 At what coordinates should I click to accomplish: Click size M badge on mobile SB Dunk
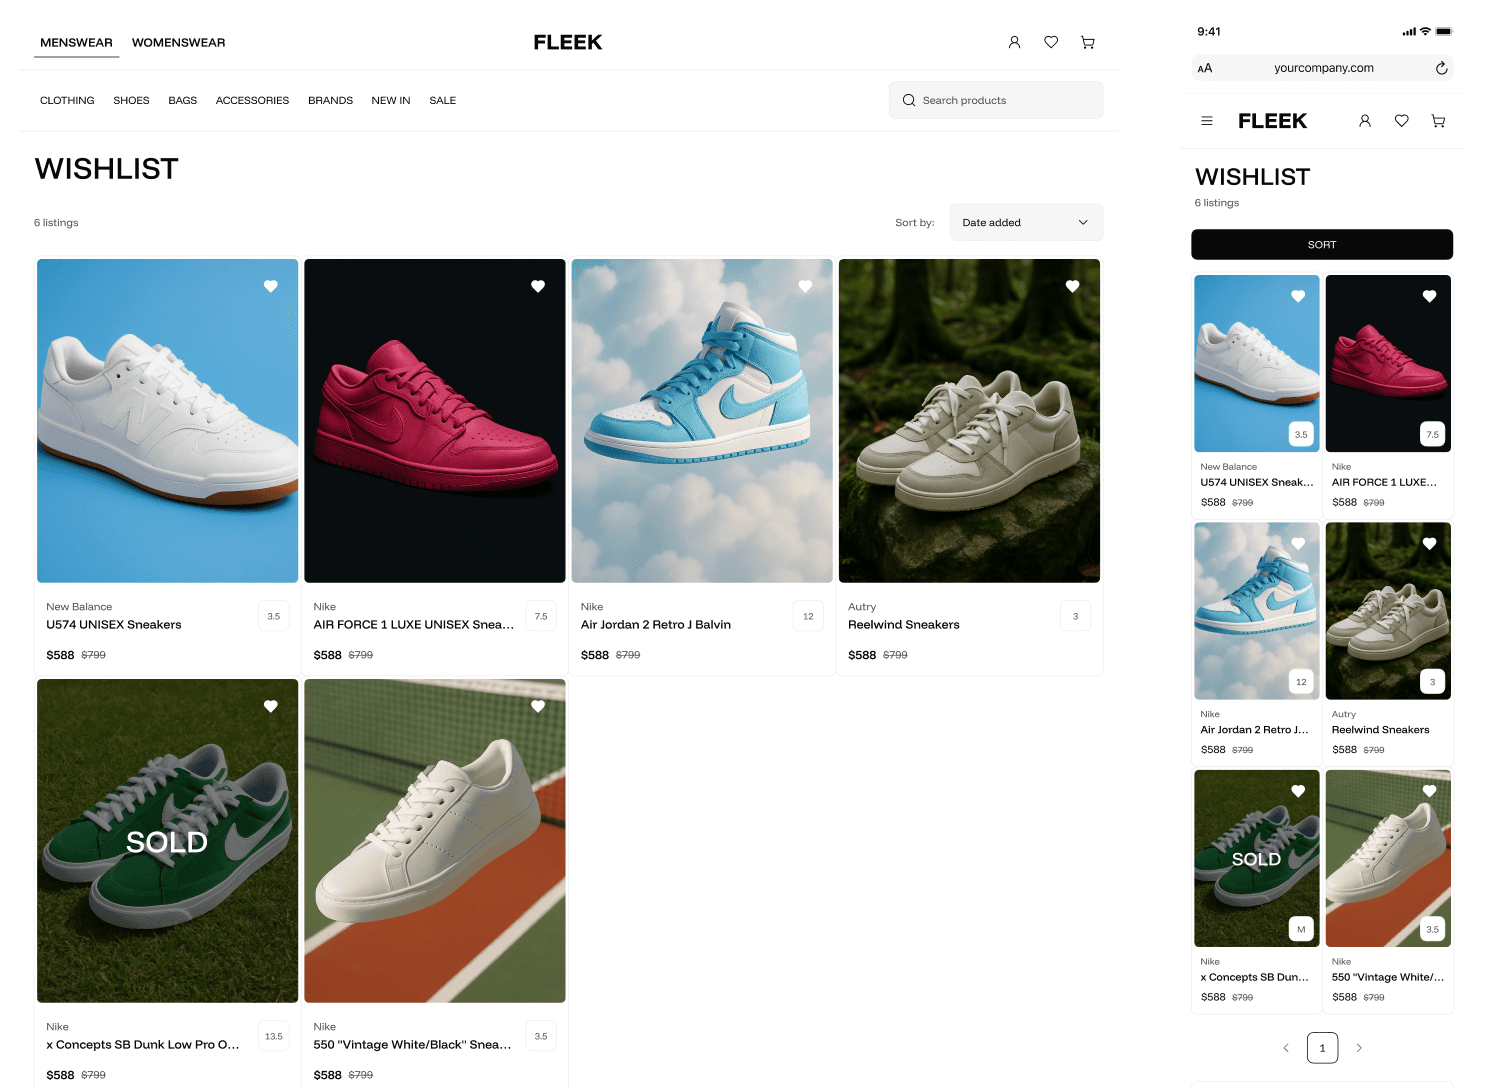(1301, 929)
